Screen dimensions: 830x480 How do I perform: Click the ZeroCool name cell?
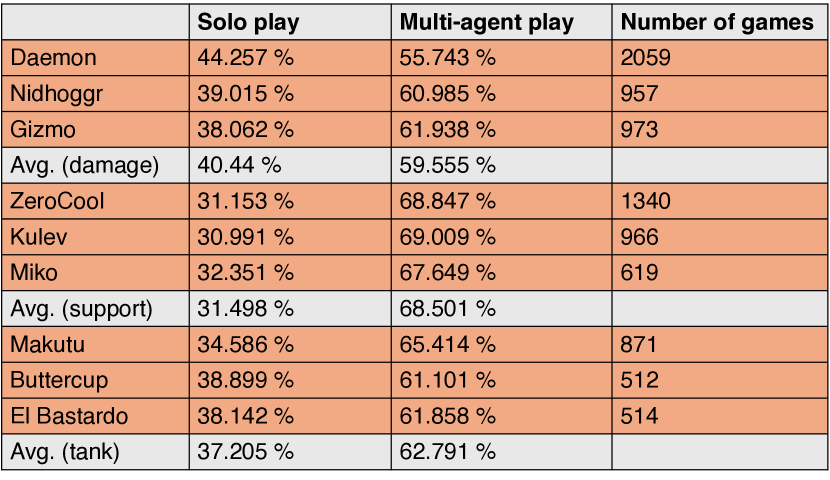tap(57, 202)
